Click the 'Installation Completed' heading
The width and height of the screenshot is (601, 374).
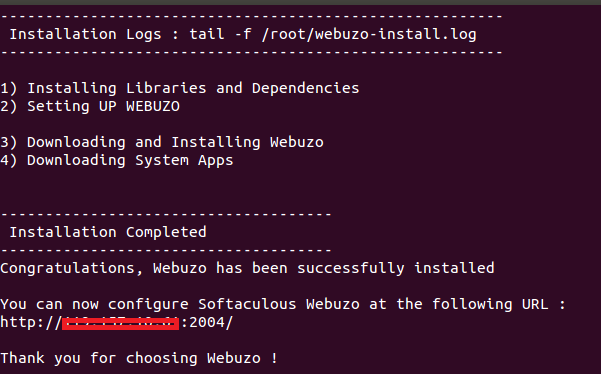(x=108, y=232)
